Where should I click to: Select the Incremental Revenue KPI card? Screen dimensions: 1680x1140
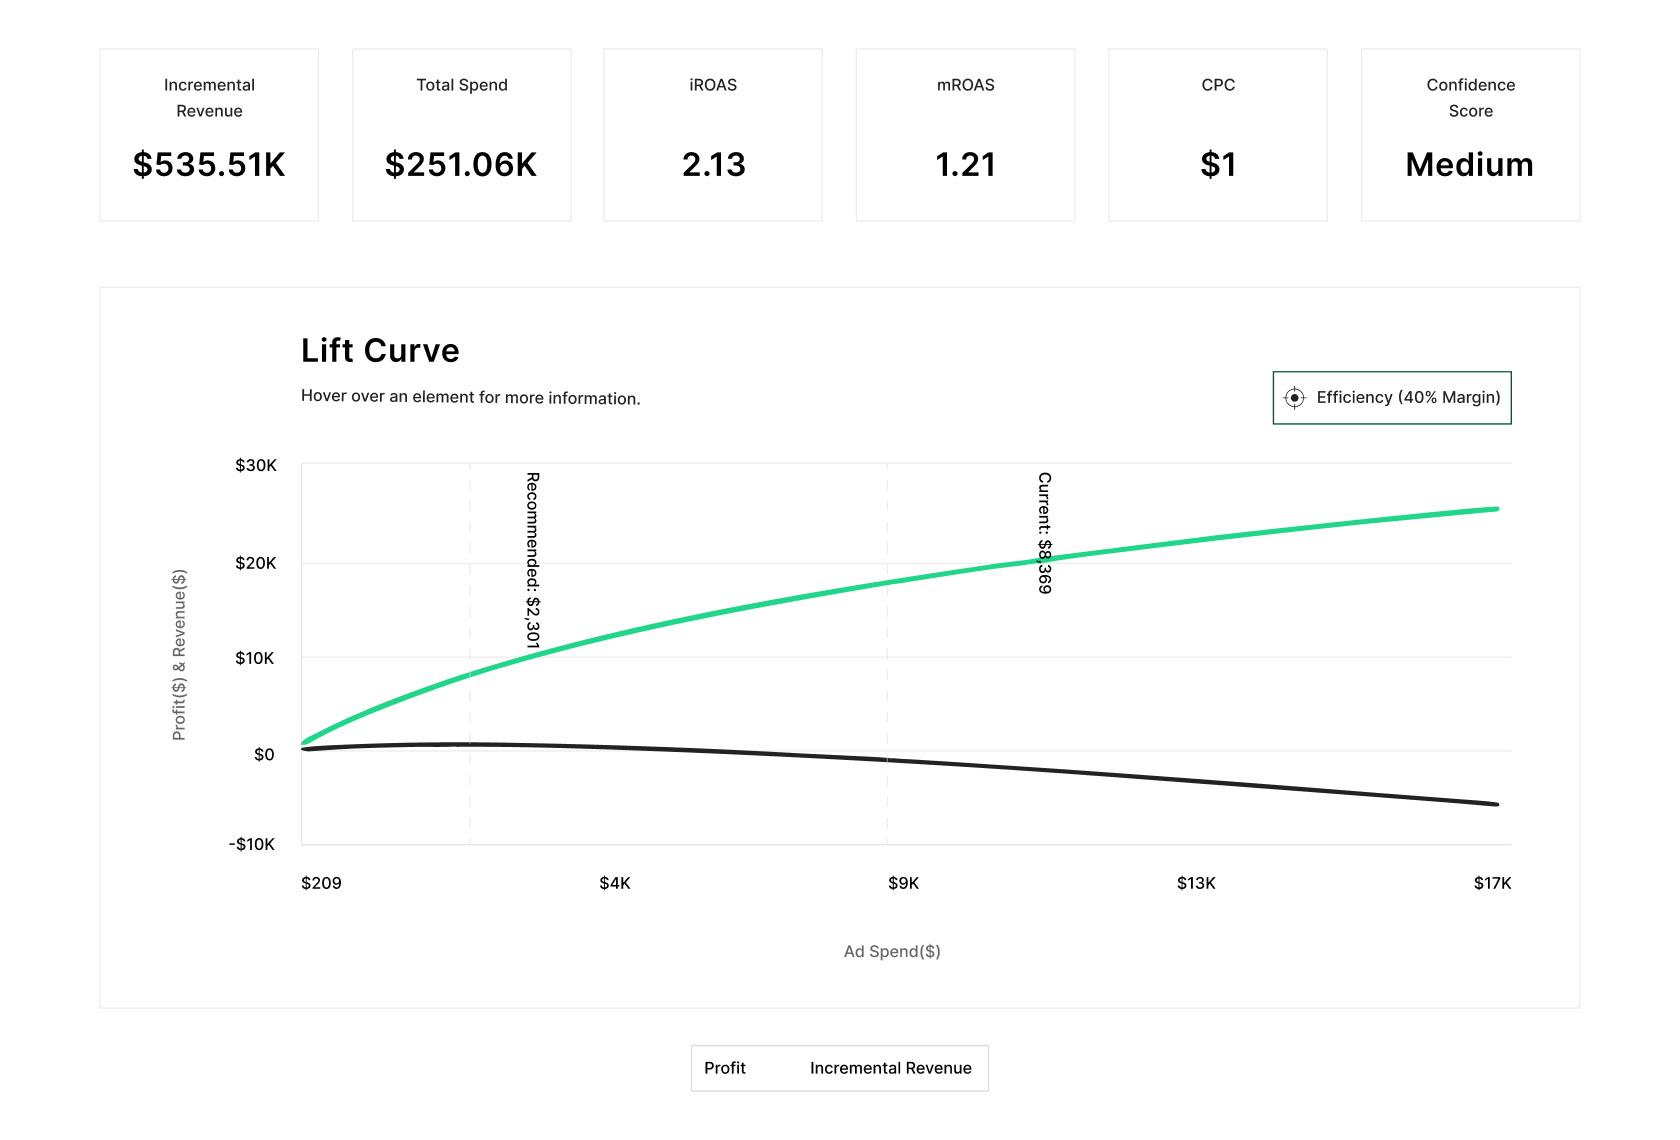point(209,134)
